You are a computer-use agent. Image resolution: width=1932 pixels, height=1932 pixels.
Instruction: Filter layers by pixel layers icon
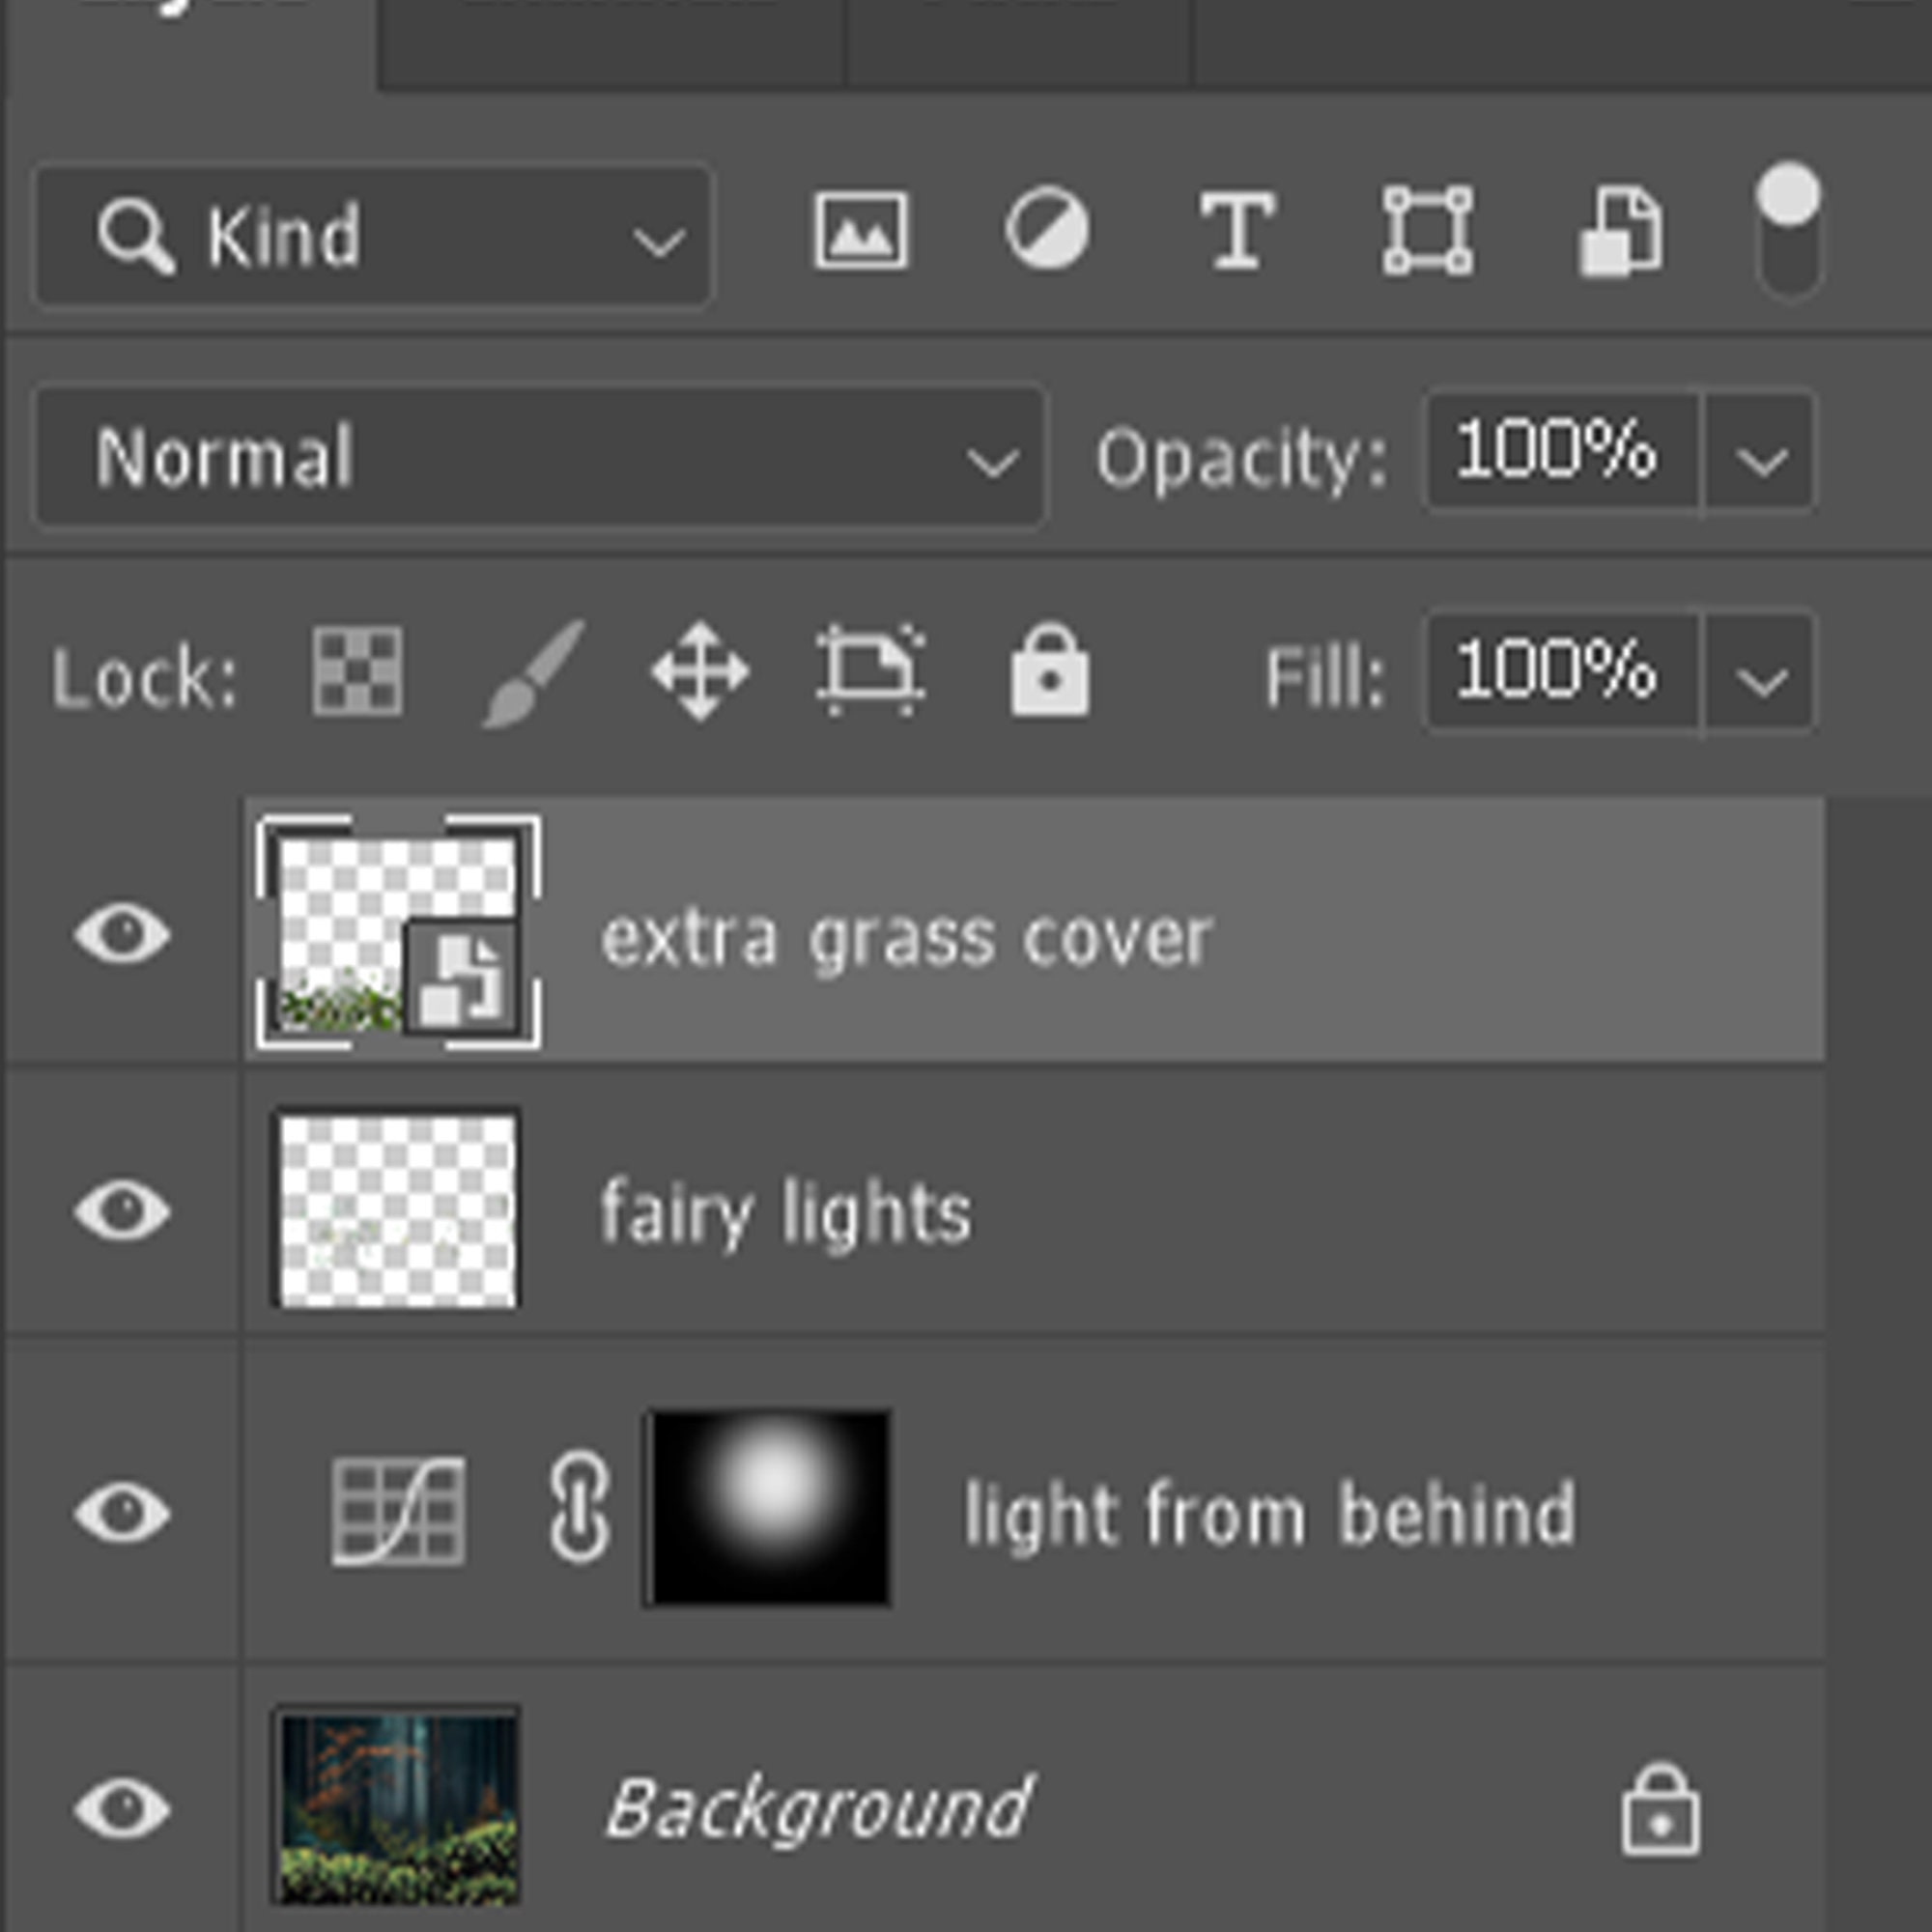pyautogui.click(x=861, y=231)
